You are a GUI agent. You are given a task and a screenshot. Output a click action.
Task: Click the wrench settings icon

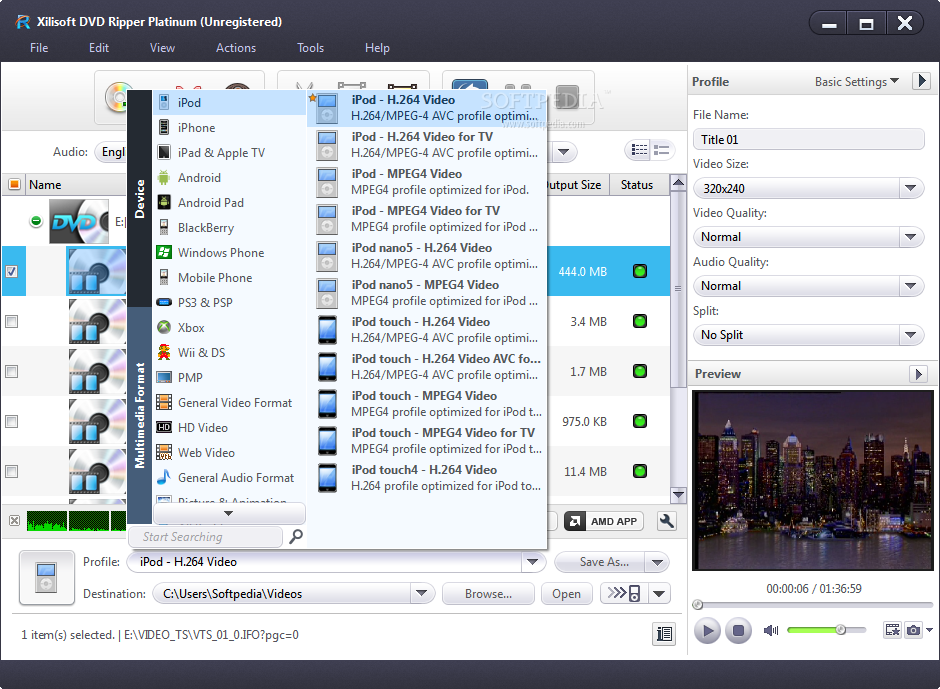pyautogui.click(x=666, y=521)
